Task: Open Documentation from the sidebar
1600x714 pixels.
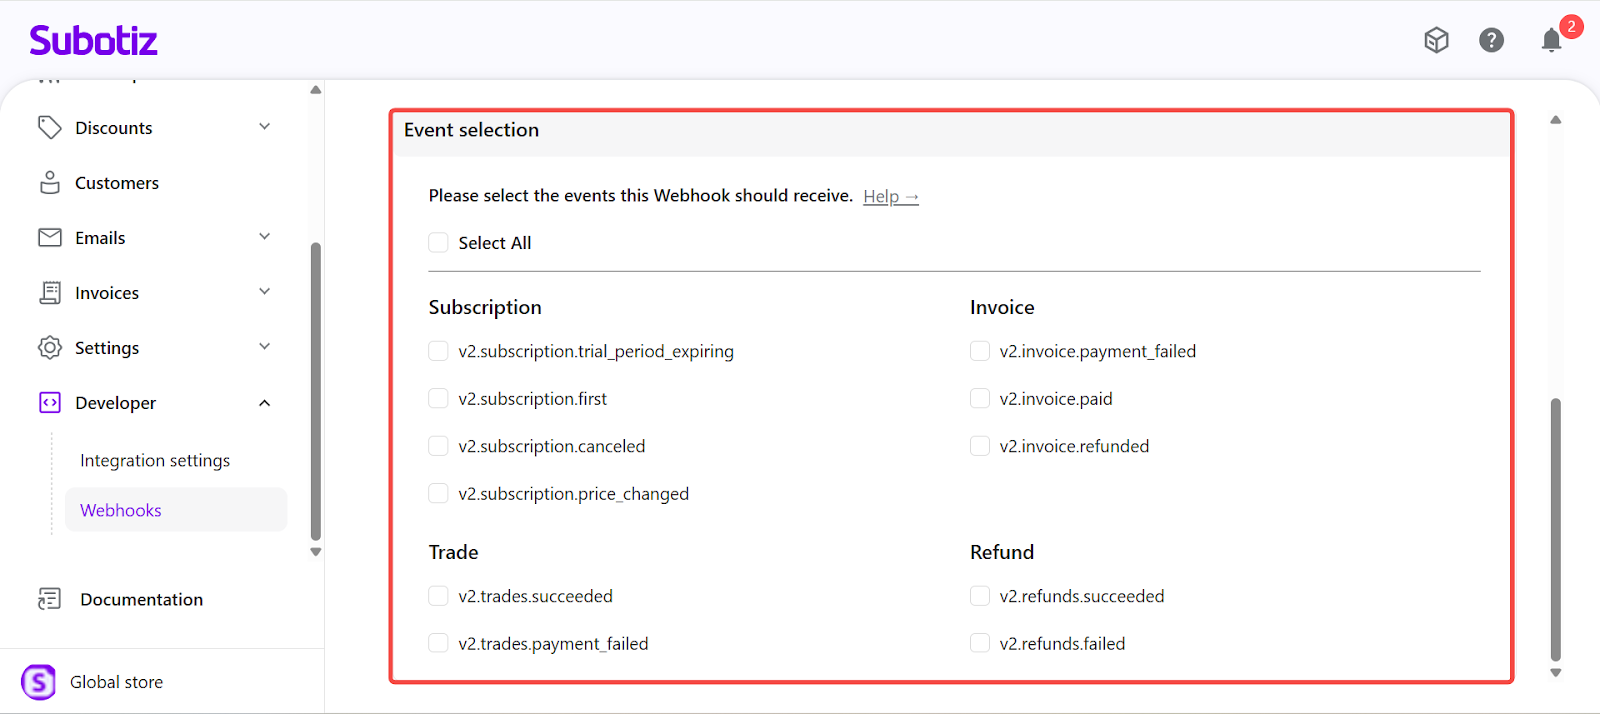Action: 141,599
